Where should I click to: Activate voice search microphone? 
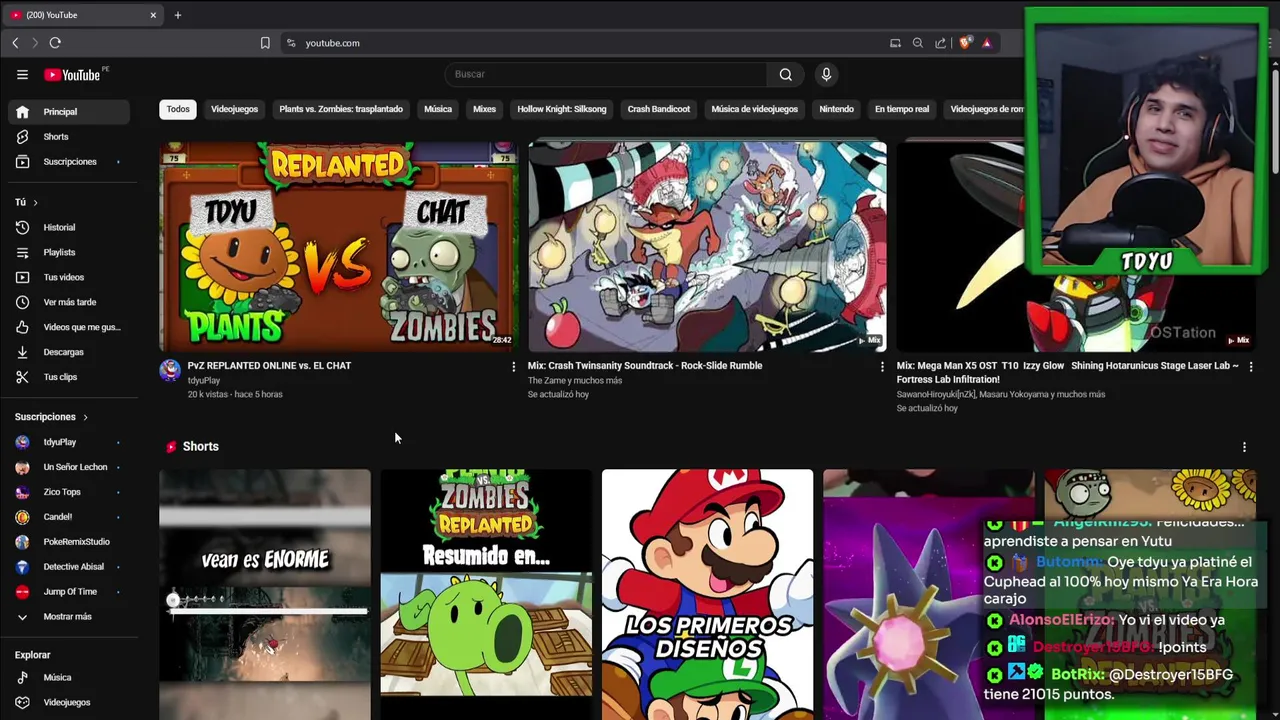click(x=826, y=74)
